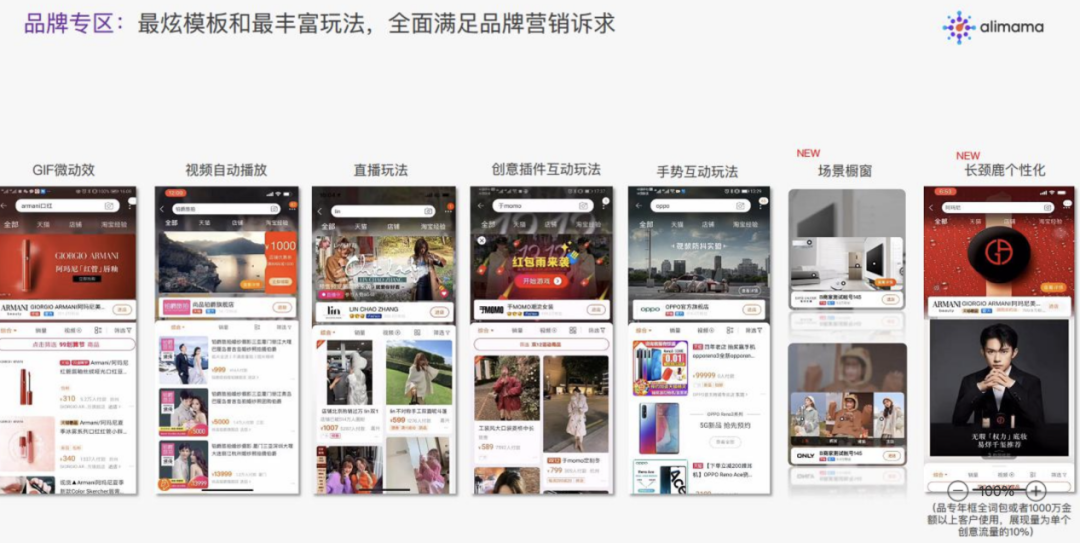Tap camera icon in 于momo search bar

tap(583, 205)
